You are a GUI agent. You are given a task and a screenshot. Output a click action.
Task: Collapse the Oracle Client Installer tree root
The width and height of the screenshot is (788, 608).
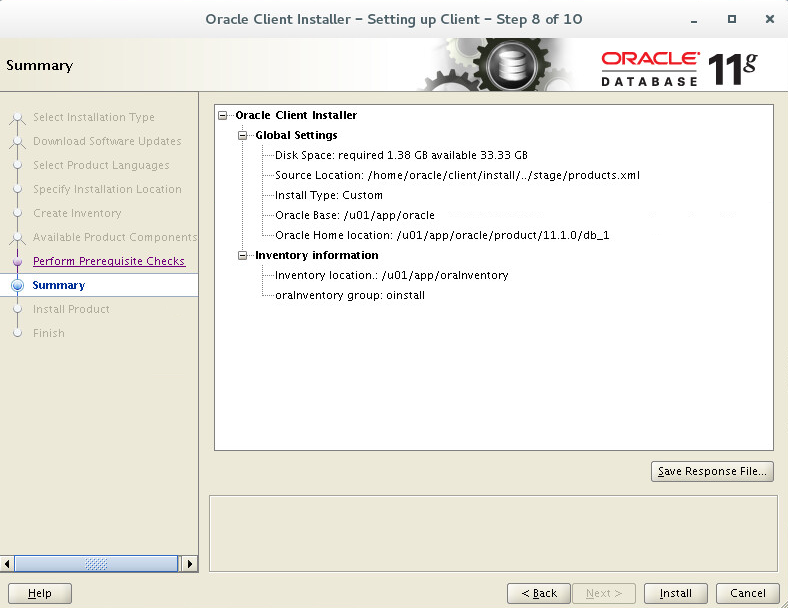click(x=223, y=116)
